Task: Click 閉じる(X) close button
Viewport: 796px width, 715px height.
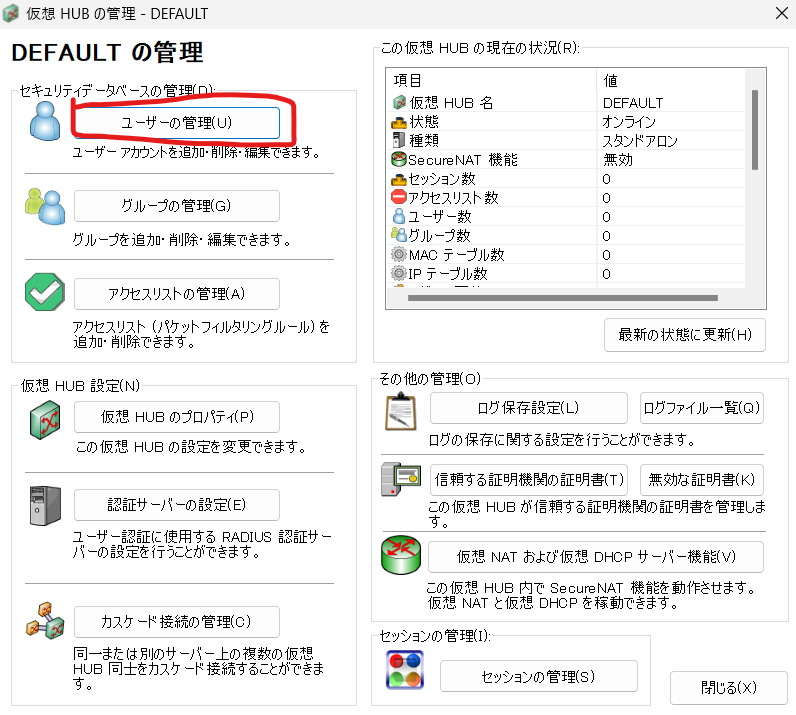Action: coord(728,688)
